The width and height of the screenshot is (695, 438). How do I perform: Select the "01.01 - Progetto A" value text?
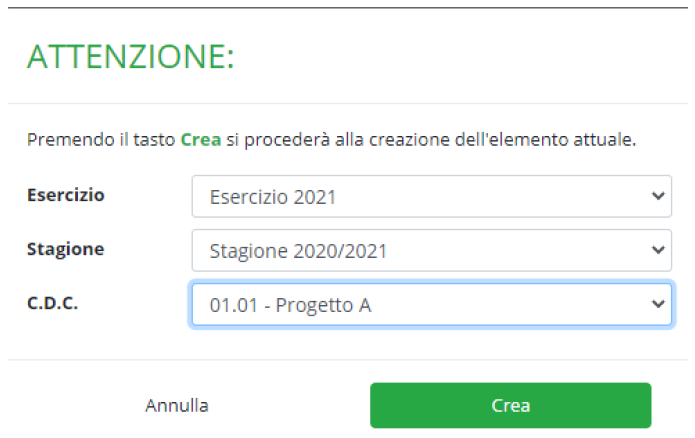coord(290,305)
